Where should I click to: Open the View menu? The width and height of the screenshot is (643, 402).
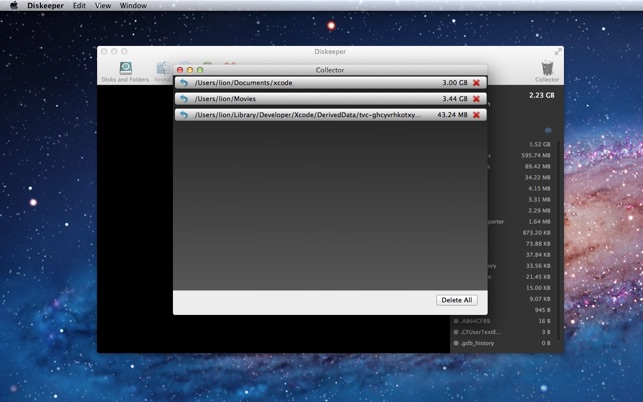pyautogui.click(x=103, y=6)
